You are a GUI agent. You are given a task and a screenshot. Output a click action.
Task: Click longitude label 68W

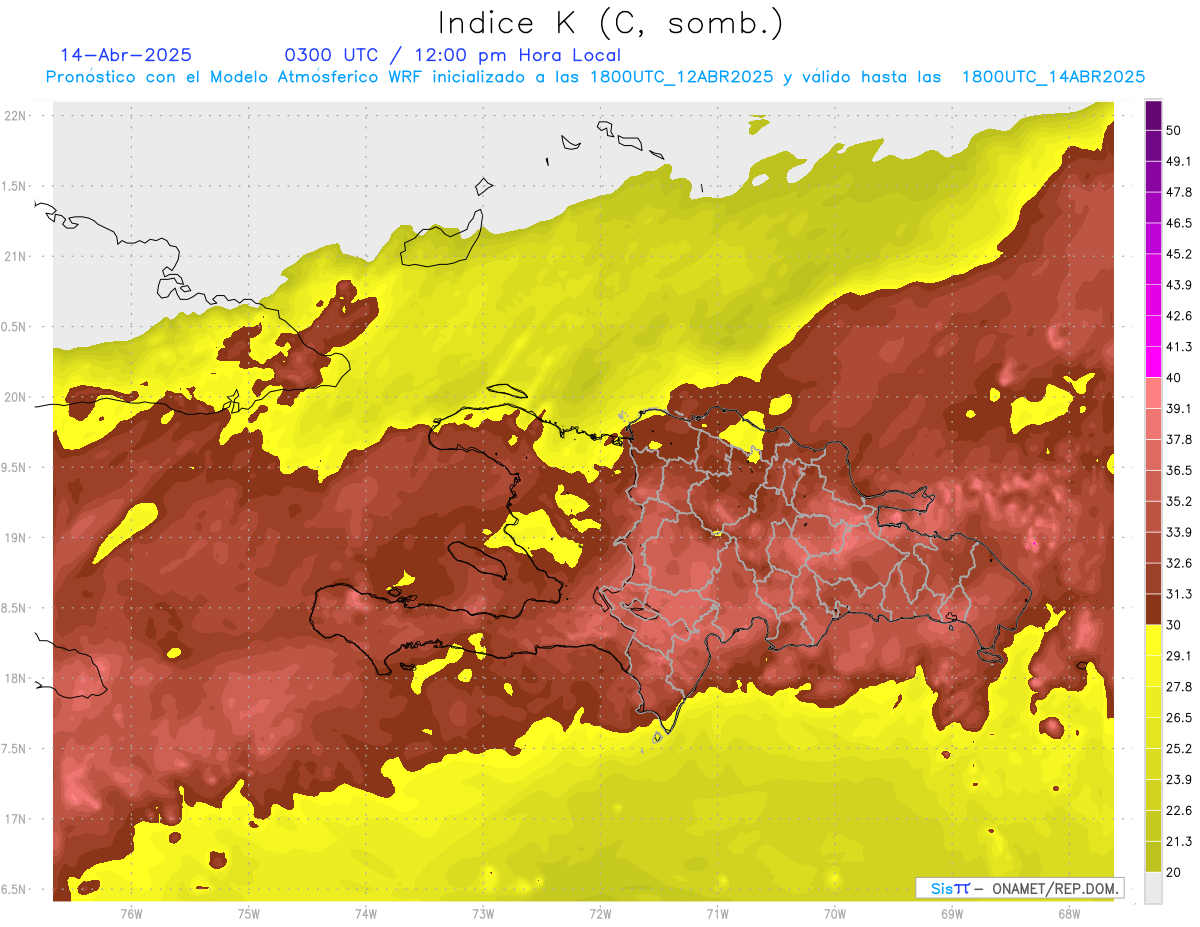pyautogui.click(x=1069, y=914)
